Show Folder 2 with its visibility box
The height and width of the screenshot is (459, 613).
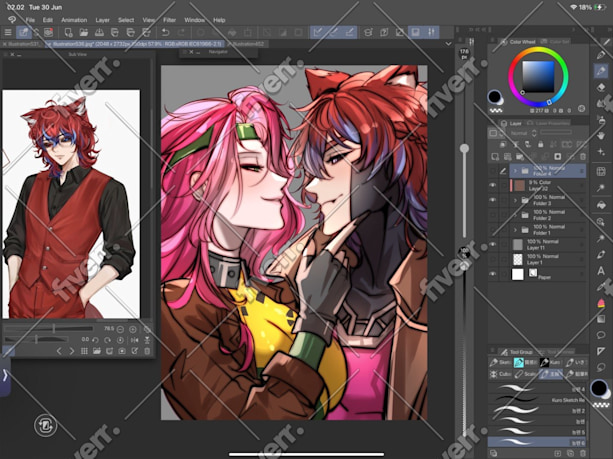tap(493, 215)
